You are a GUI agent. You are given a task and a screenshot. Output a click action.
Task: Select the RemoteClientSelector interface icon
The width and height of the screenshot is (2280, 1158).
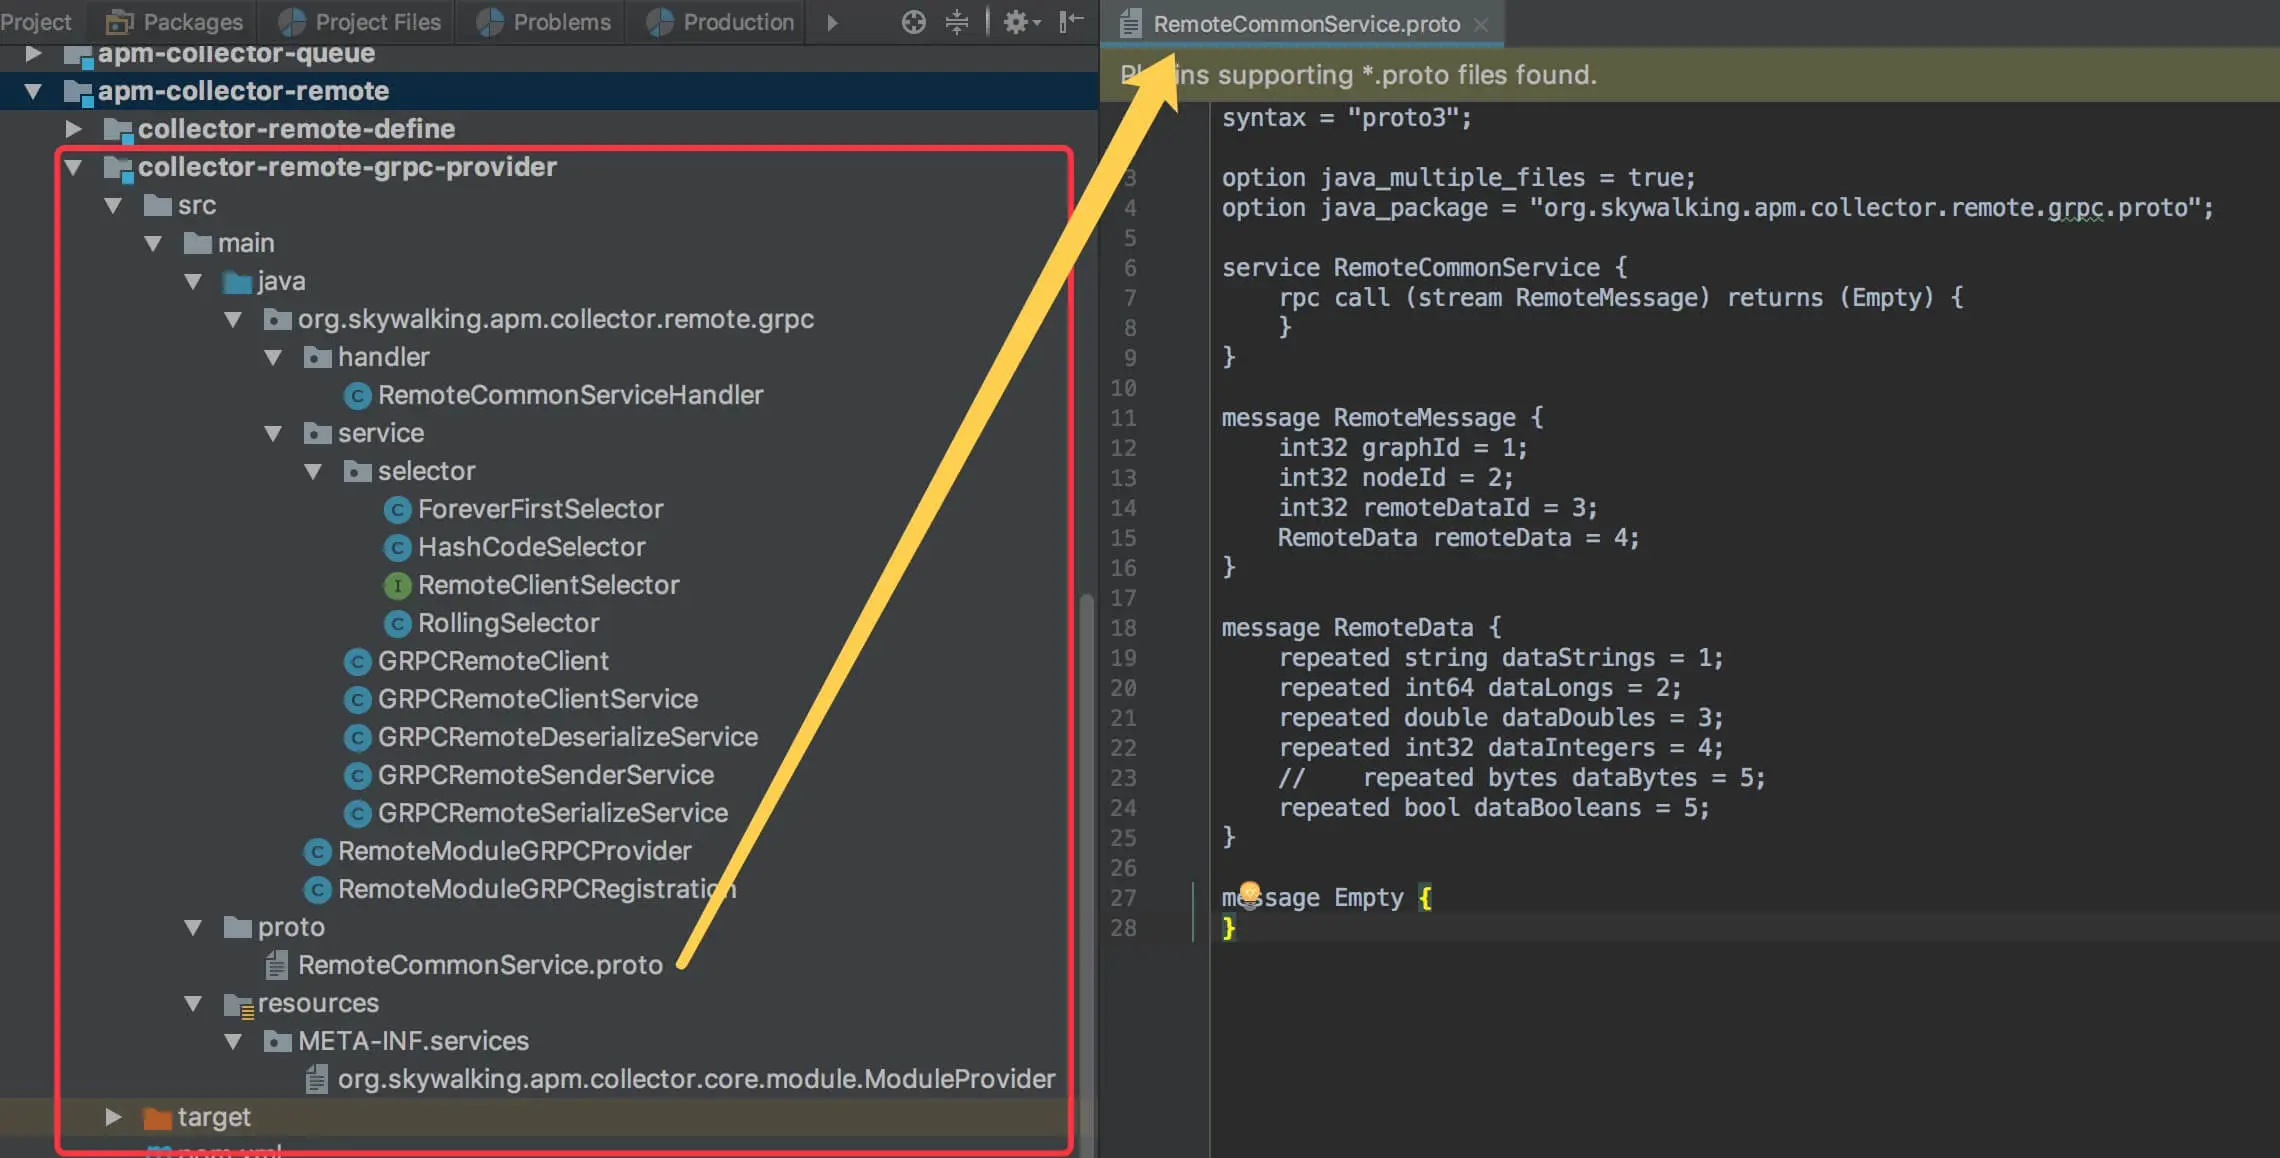tap(397, 586)
